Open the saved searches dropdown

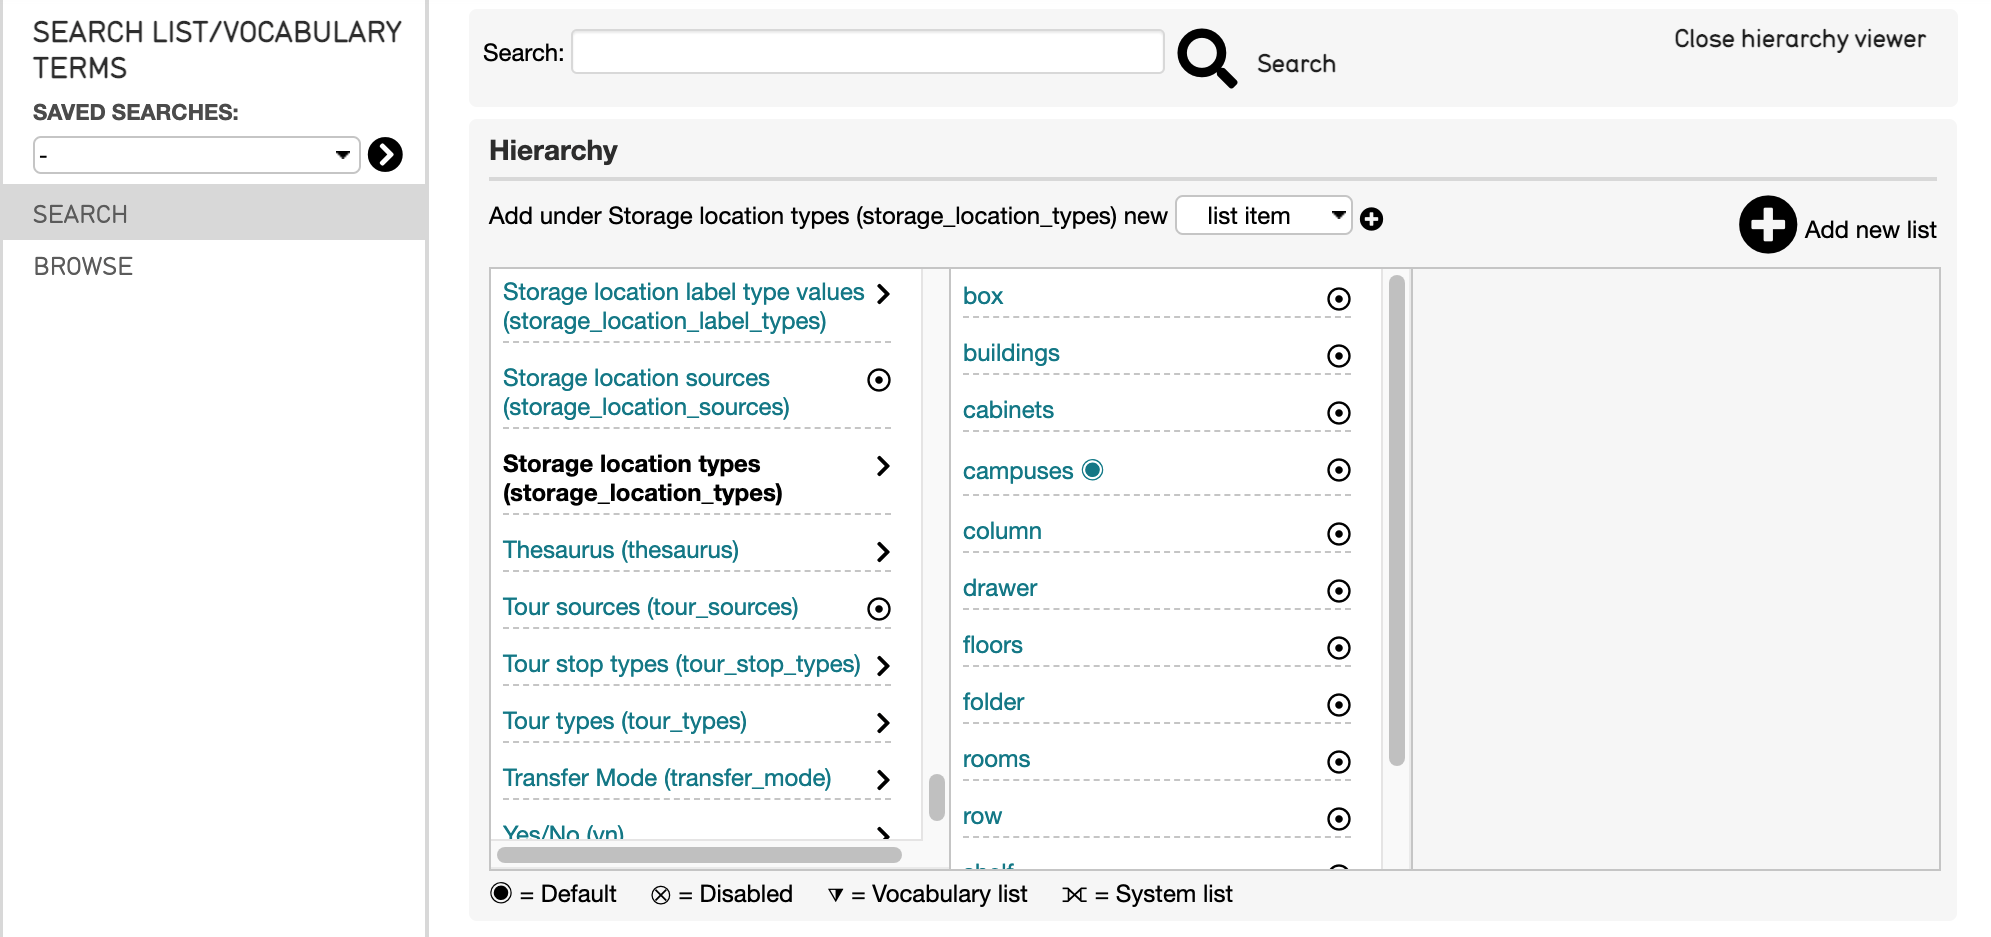[x=196, y=155]
